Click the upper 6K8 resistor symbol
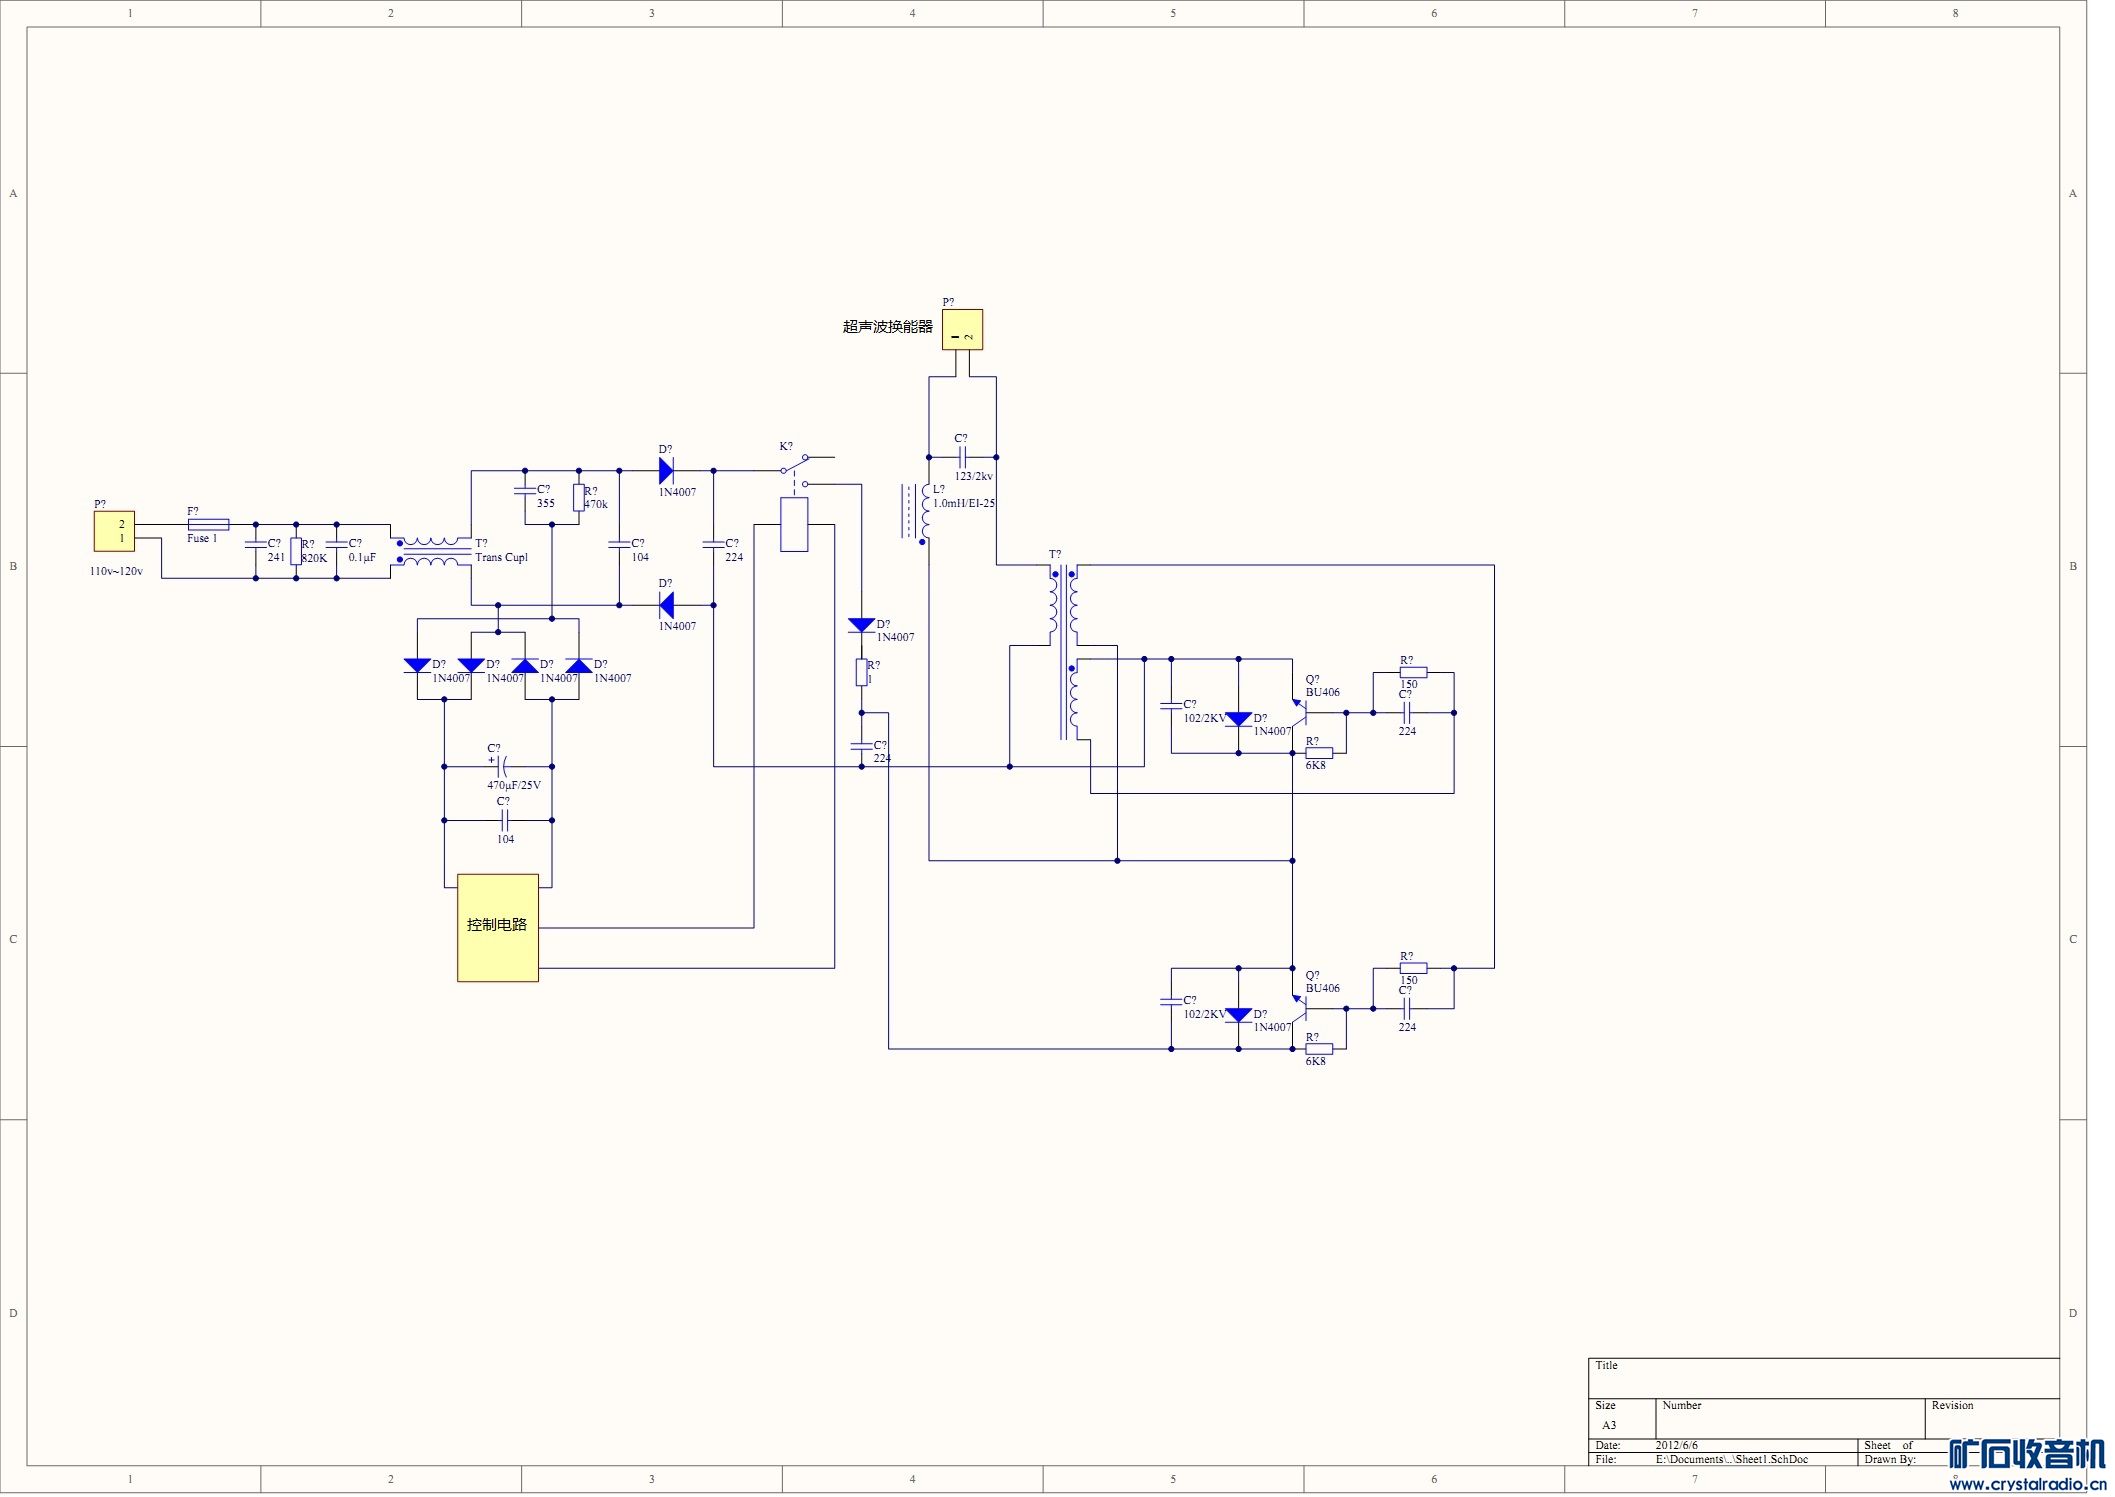The image size is (2115, 1497). 1319,753
